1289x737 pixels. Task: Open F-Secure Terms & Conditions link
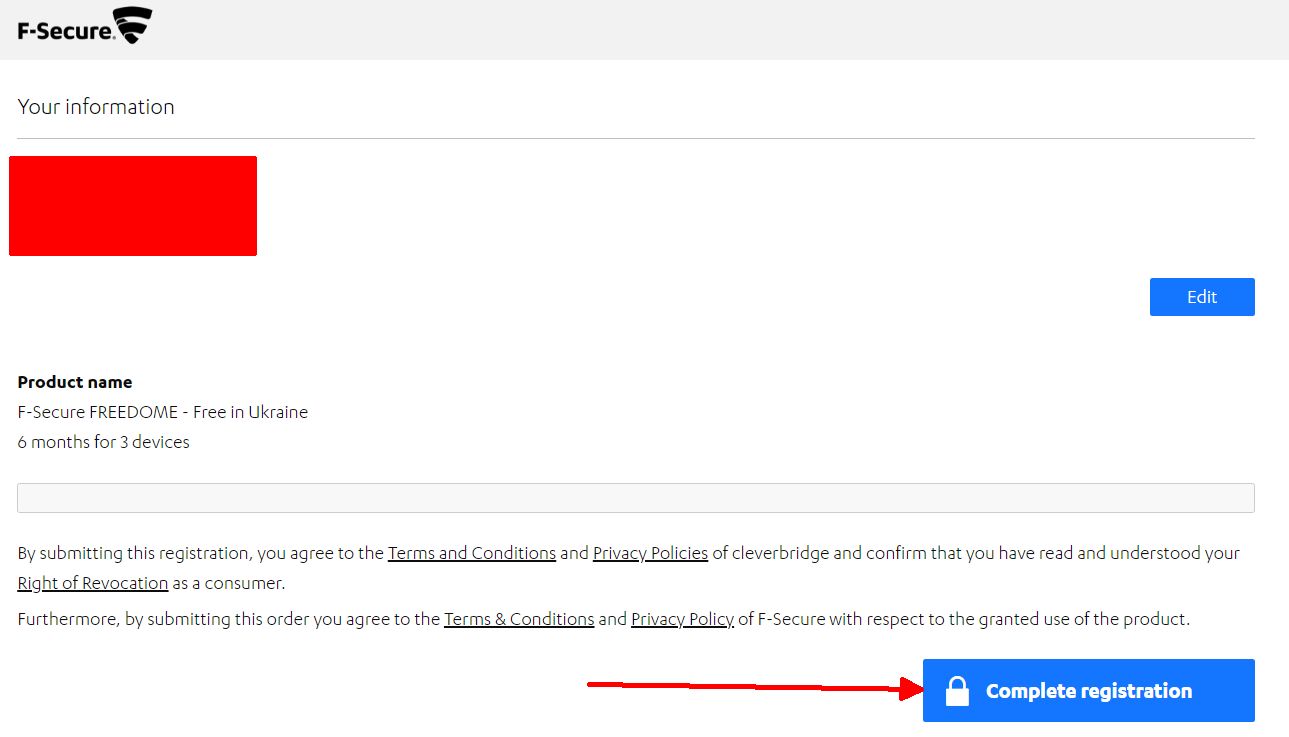pos(519,619)
